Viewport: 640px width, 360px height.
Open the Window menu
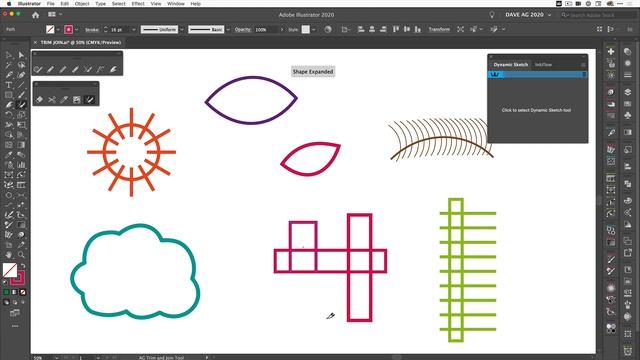[x=176, y=4]
